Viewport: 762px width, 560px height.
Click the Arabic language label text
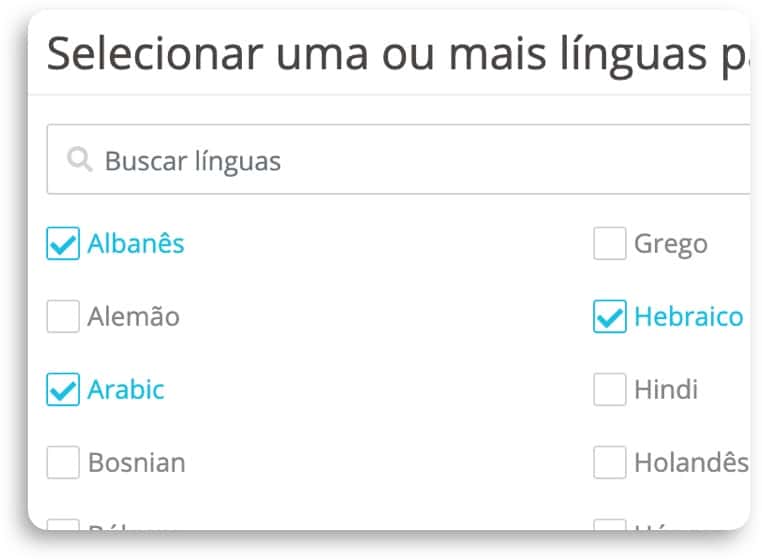coord(126,389)
